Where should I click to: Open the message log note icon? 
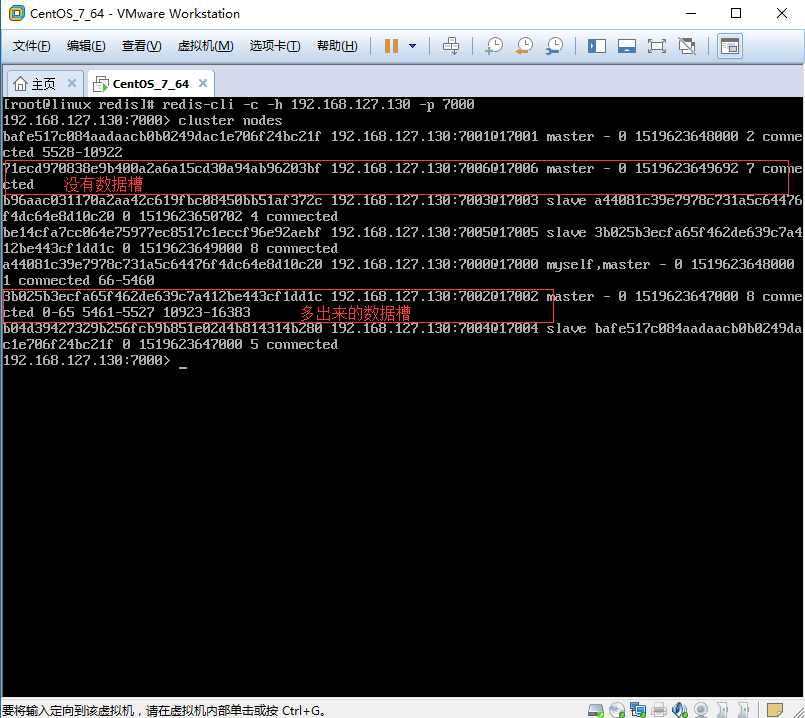point(775,710)
